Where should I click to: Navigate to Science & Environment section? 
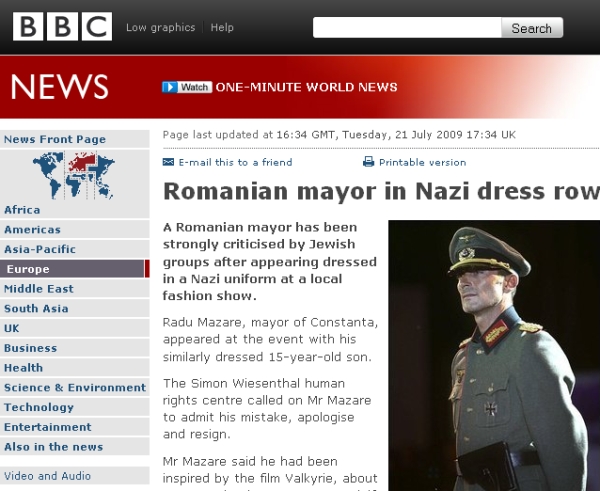[x=75, y=388]
